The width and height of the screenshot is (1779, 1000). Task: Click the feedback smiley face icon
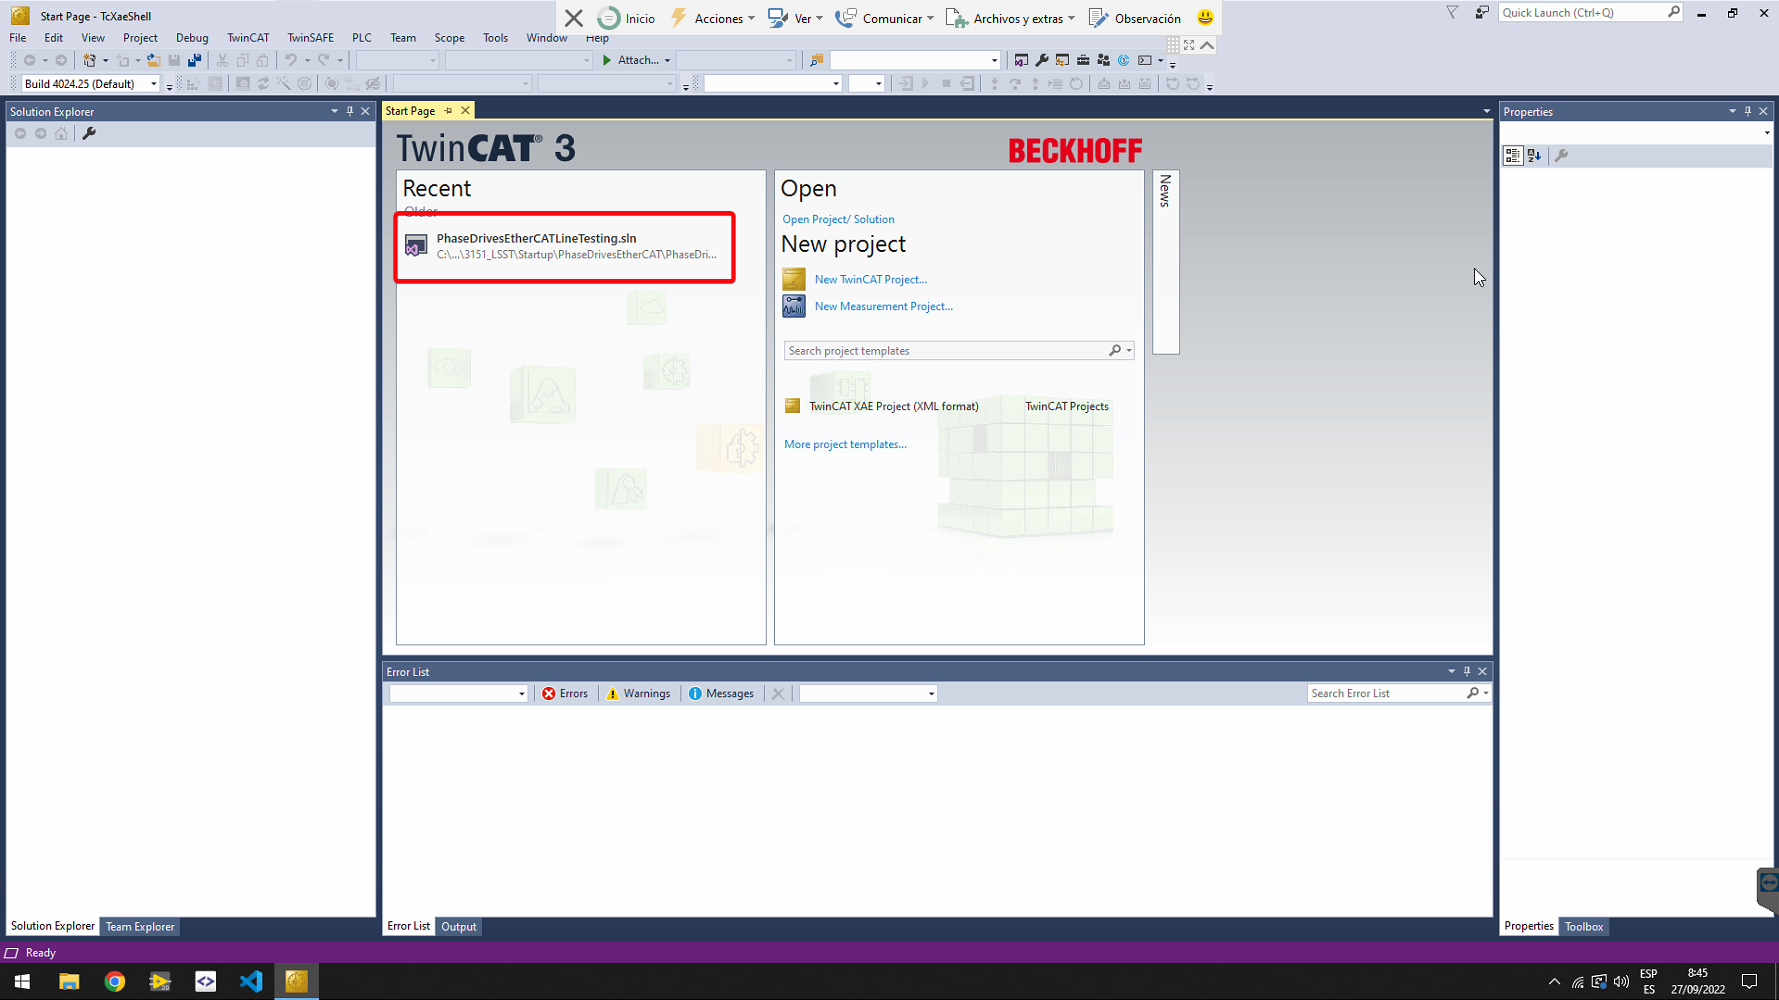1205,17
